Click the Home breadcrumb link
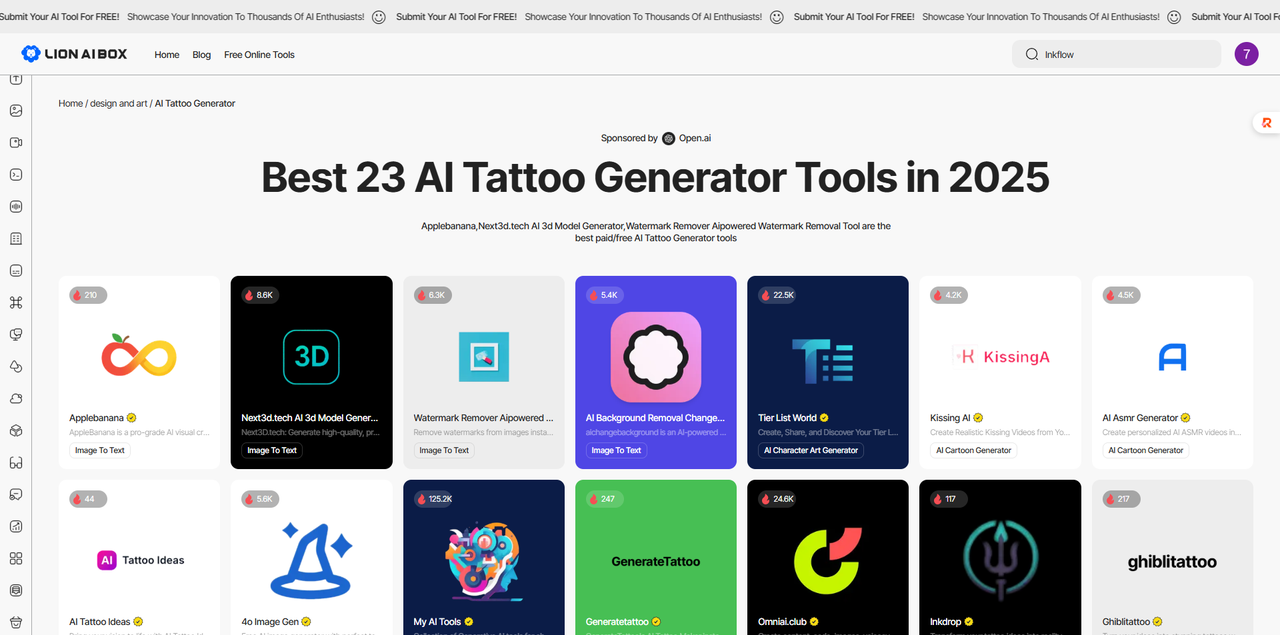 tap(70, 103)
